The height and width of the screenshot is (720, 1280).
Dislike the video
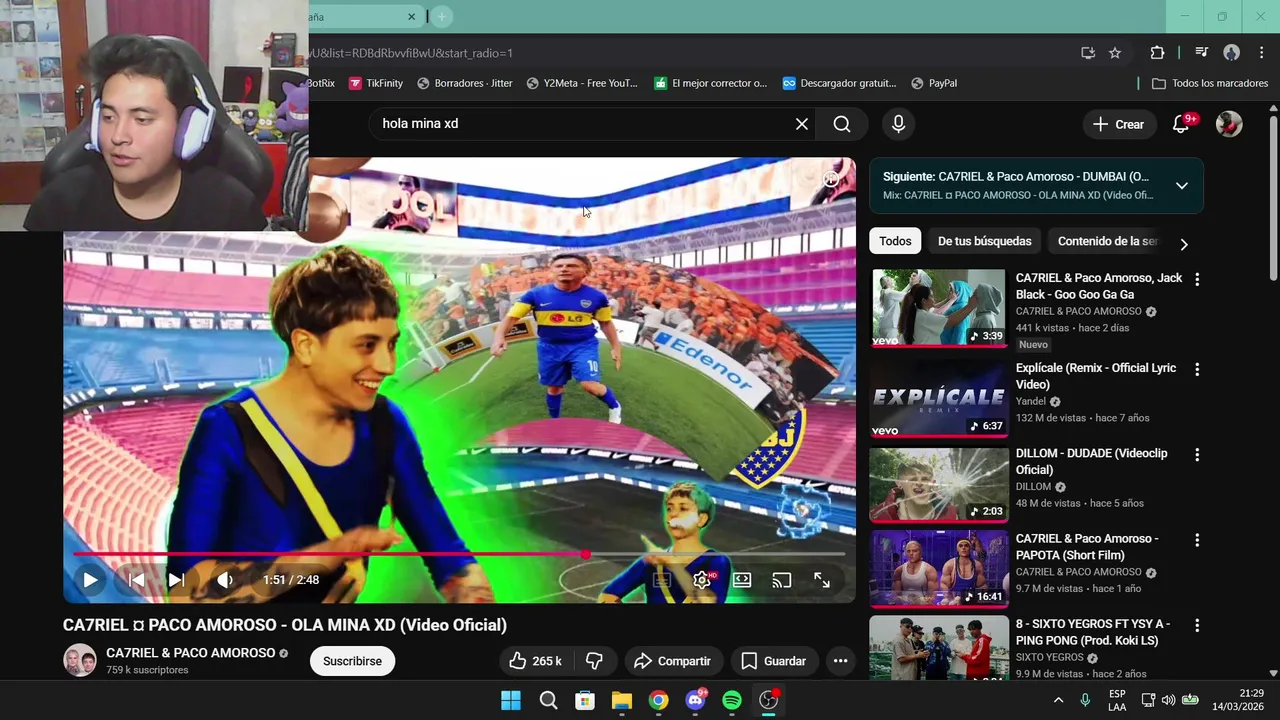click(595, 661)
